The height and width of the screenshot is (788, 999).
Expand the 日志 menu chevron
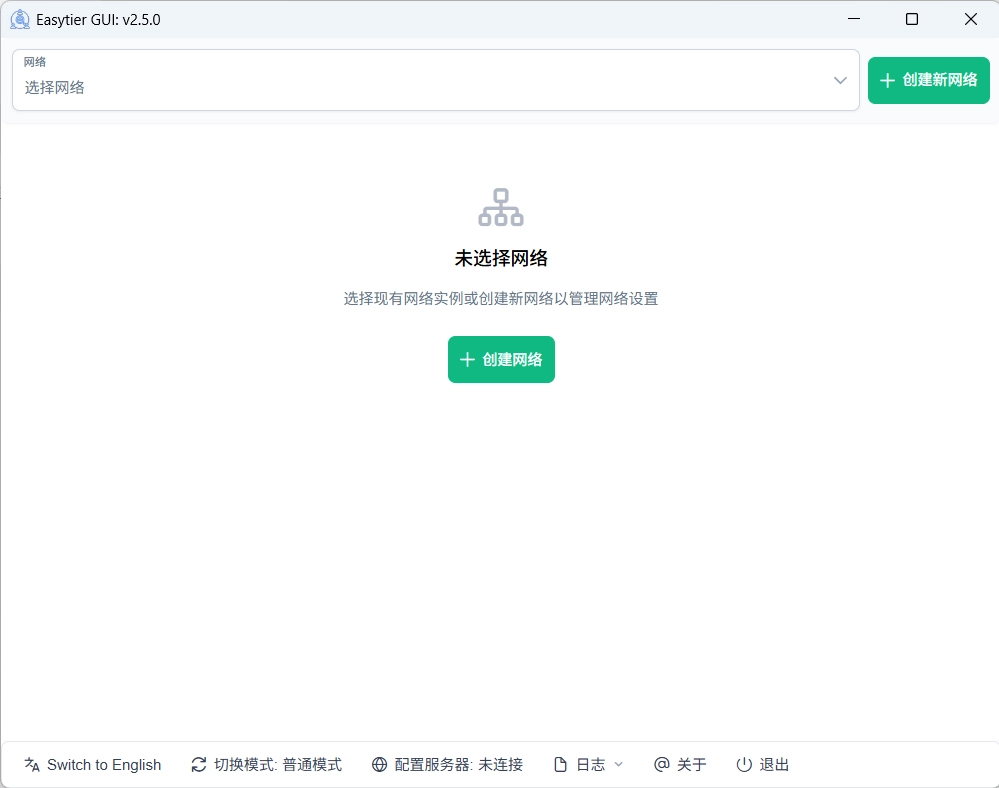pos(618,765)
